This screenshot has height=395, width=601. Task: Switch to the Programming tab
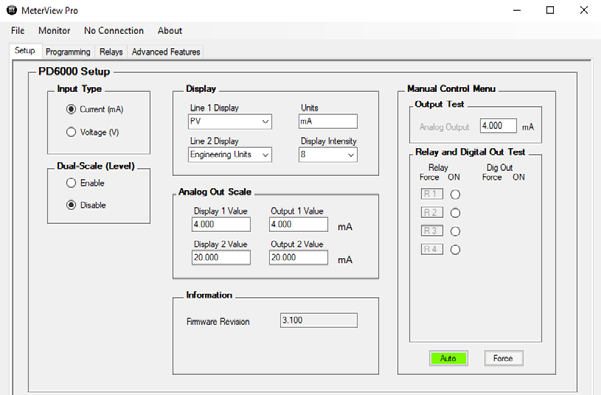[x=68, y=52]
